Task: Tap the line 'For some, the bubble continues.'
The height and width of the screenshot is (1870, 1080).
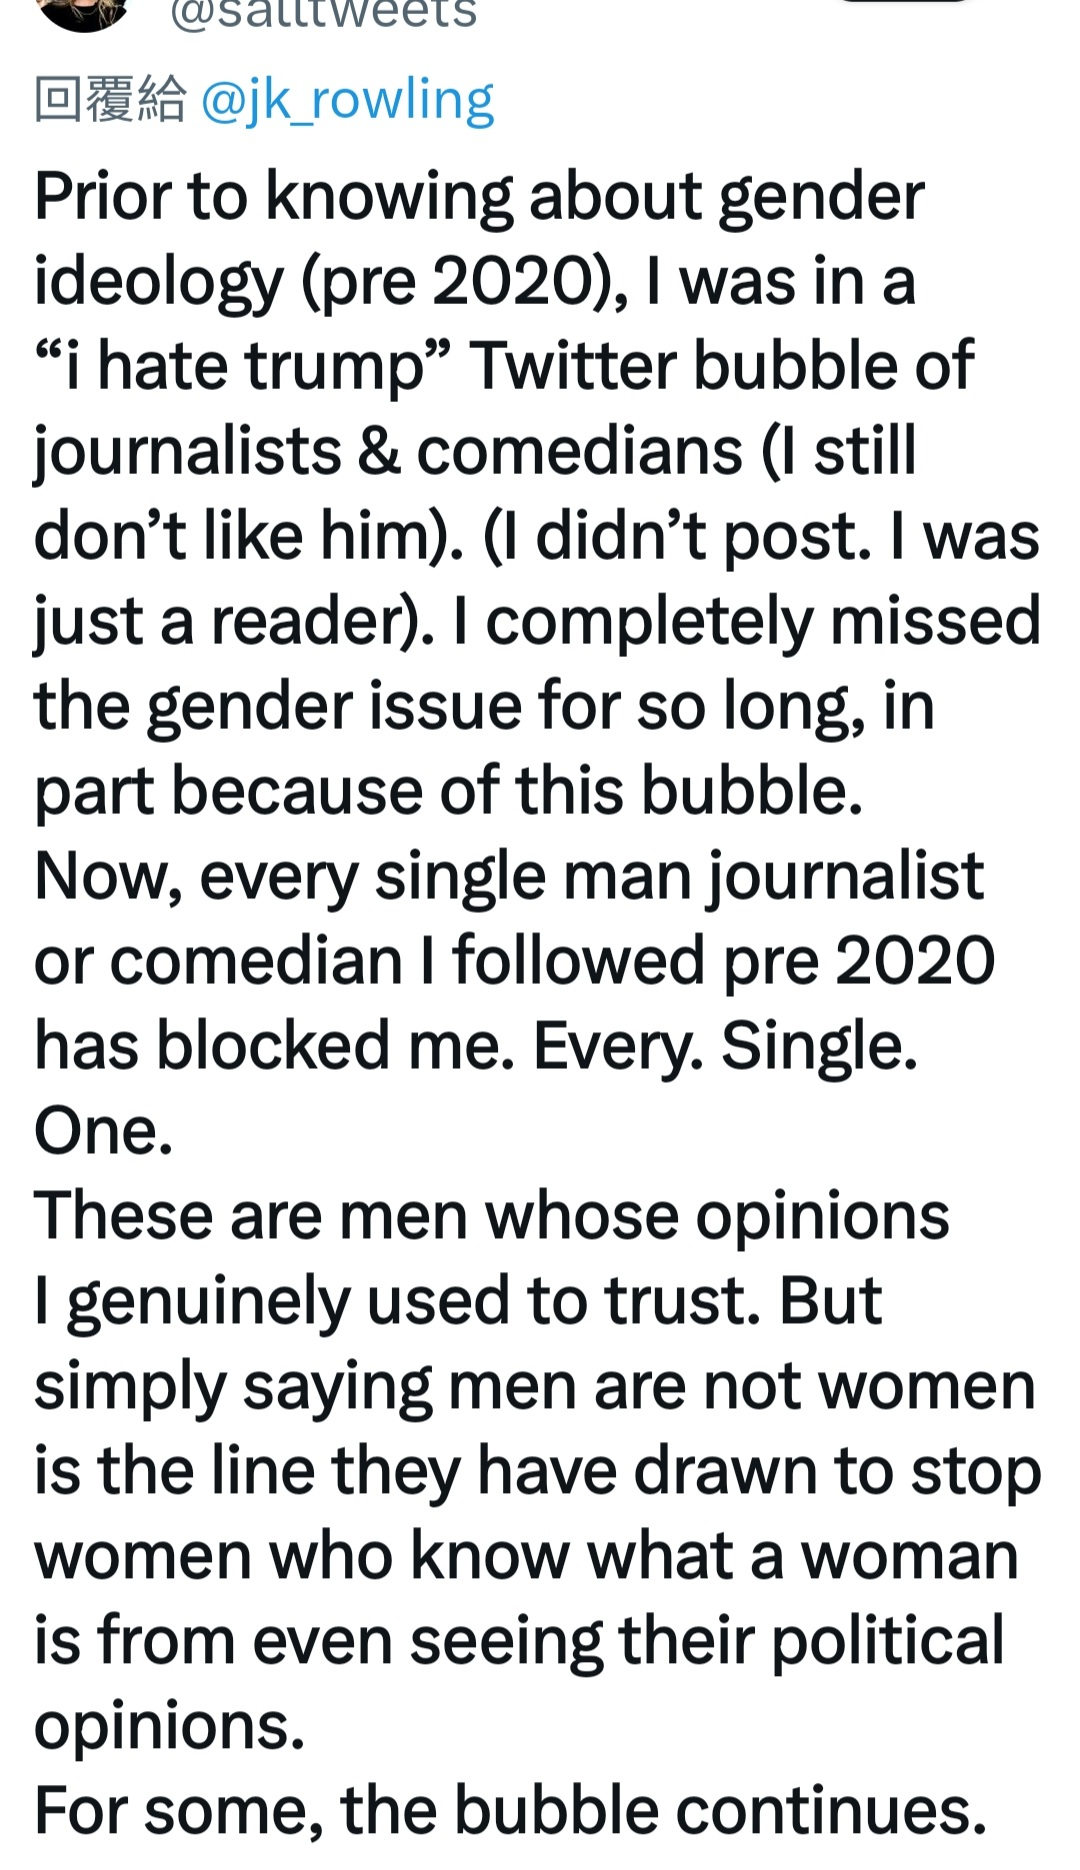Action: click(510, 1811)
